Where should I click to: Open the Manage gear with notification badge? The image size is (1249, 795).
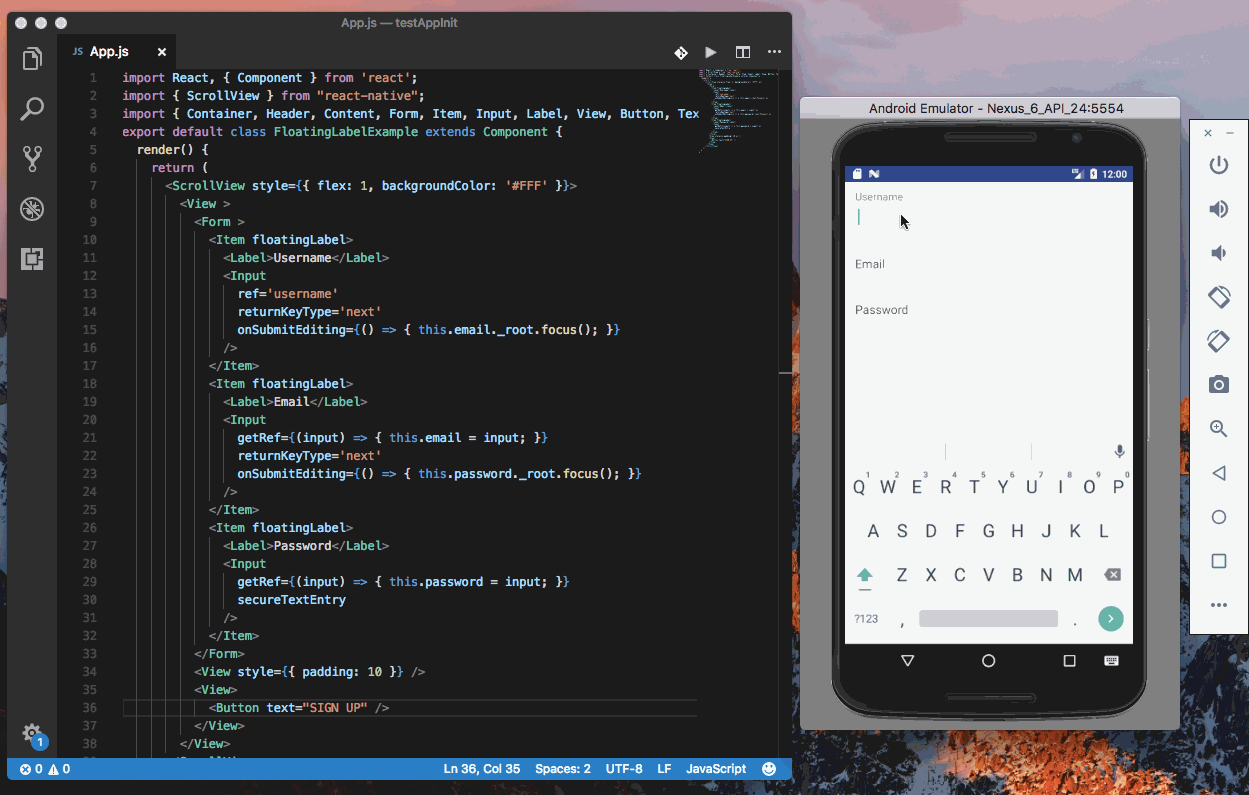point(32,733)
